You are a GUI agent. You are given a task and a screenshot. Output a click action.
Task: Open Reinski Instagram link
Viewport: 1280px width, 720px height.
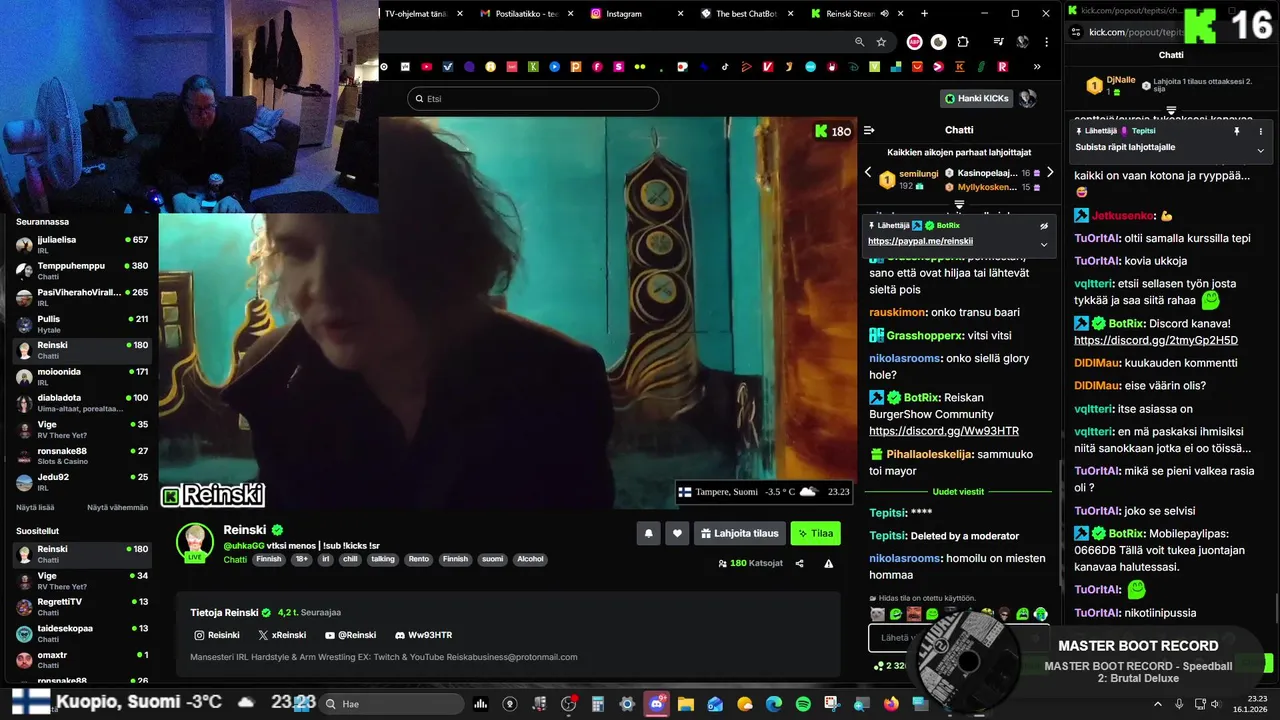tap(217, 635)
